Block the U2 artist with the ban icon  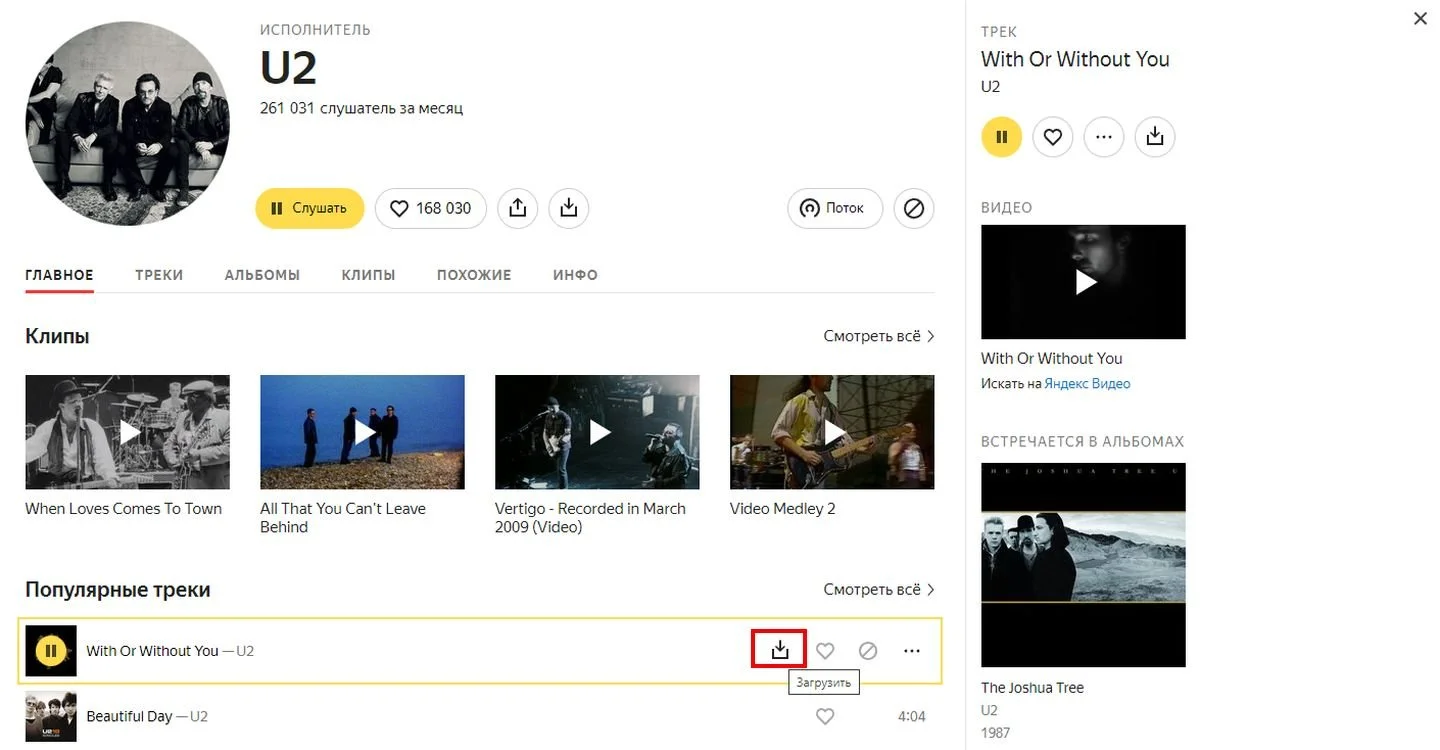[x=914, y=208]
